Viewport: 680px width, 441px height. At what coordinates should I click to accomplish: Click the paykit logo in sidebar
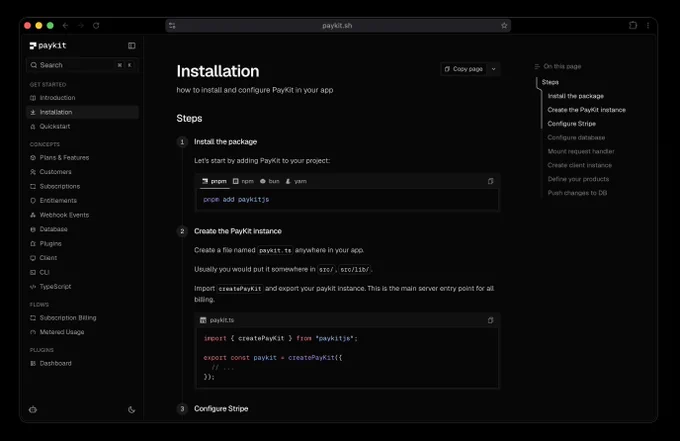point(48,46)
